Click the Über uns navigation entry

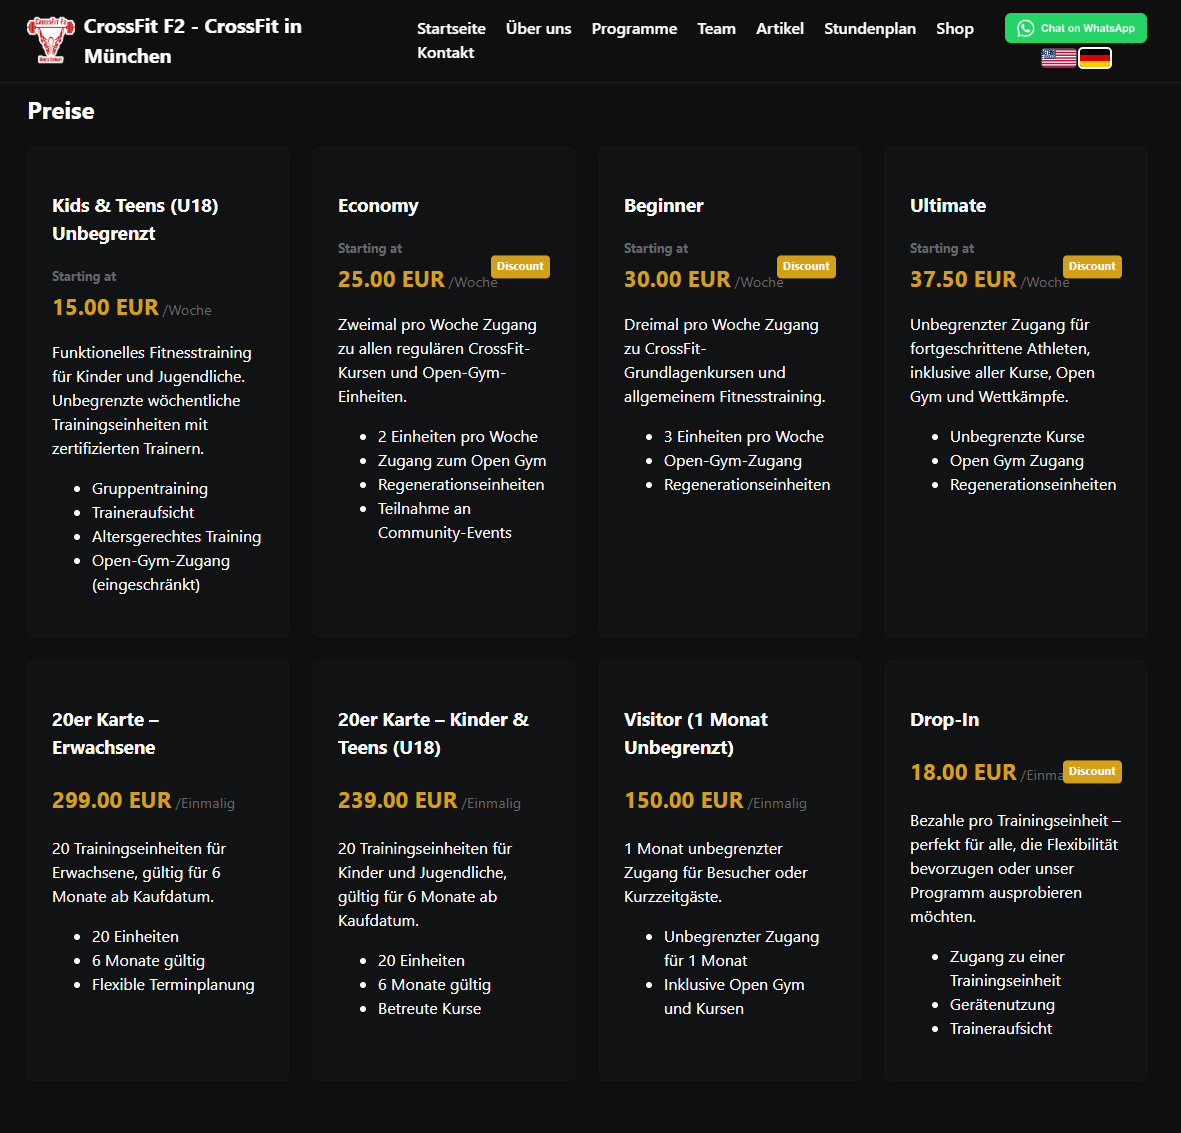coord(538,28)
